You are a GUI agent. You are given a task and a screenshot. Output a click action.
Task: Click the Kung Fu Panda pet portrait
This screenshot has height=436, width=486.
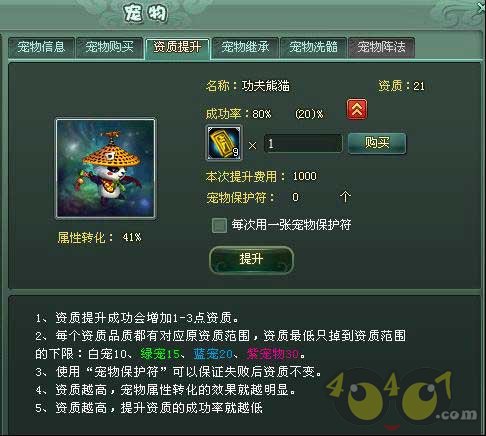105,168
